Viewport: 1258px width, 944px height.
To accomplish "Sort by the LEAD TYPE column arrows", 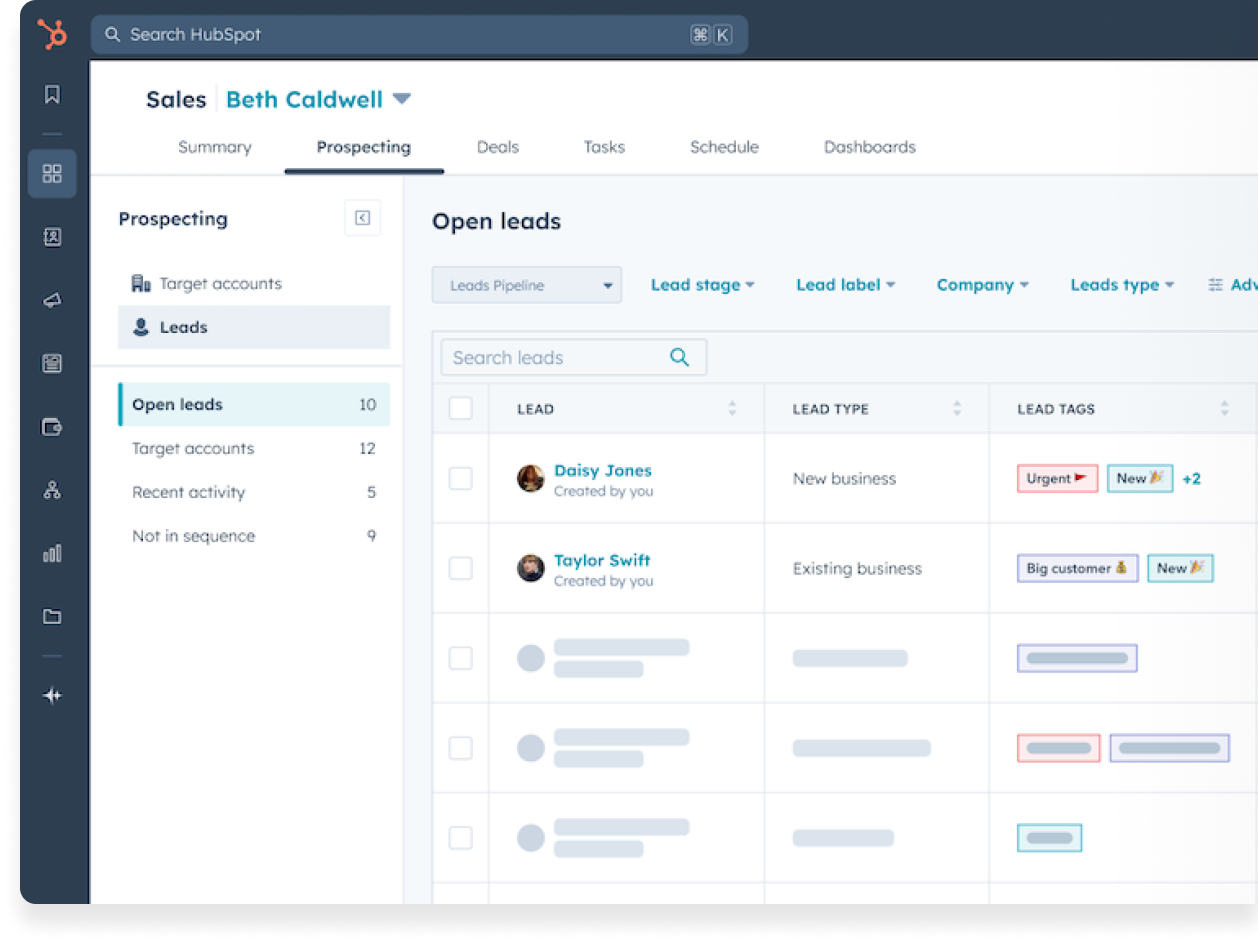I will tap(957, 408).
